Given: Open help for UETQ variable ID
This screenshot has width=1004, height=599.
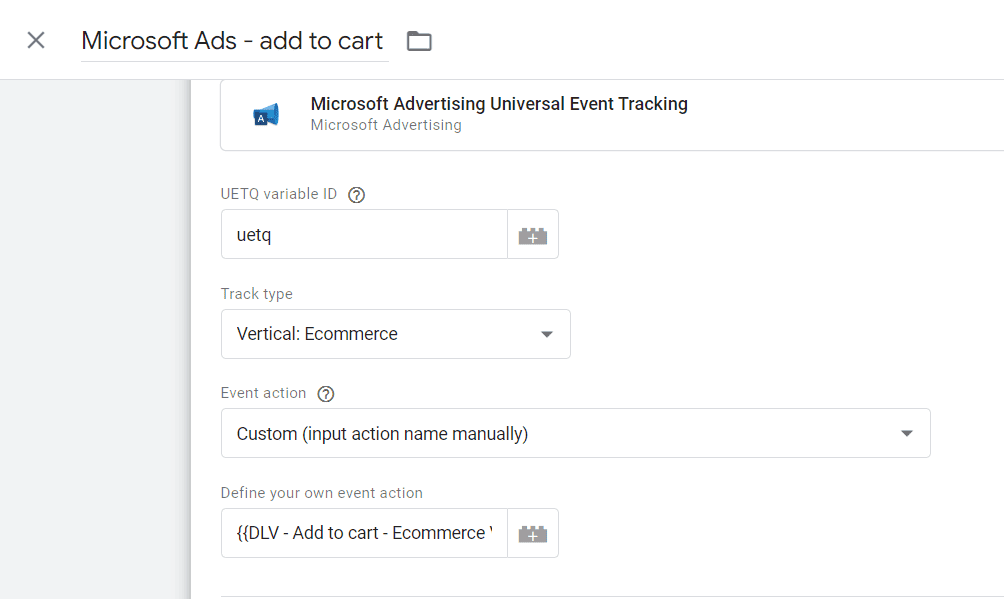Looking at the screenshot, I should point(356,194).
